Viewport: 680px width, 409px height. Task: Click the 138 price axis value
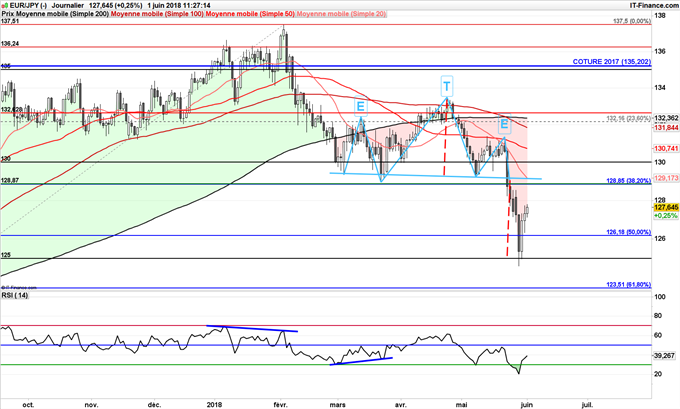click(x=660, y=16)
